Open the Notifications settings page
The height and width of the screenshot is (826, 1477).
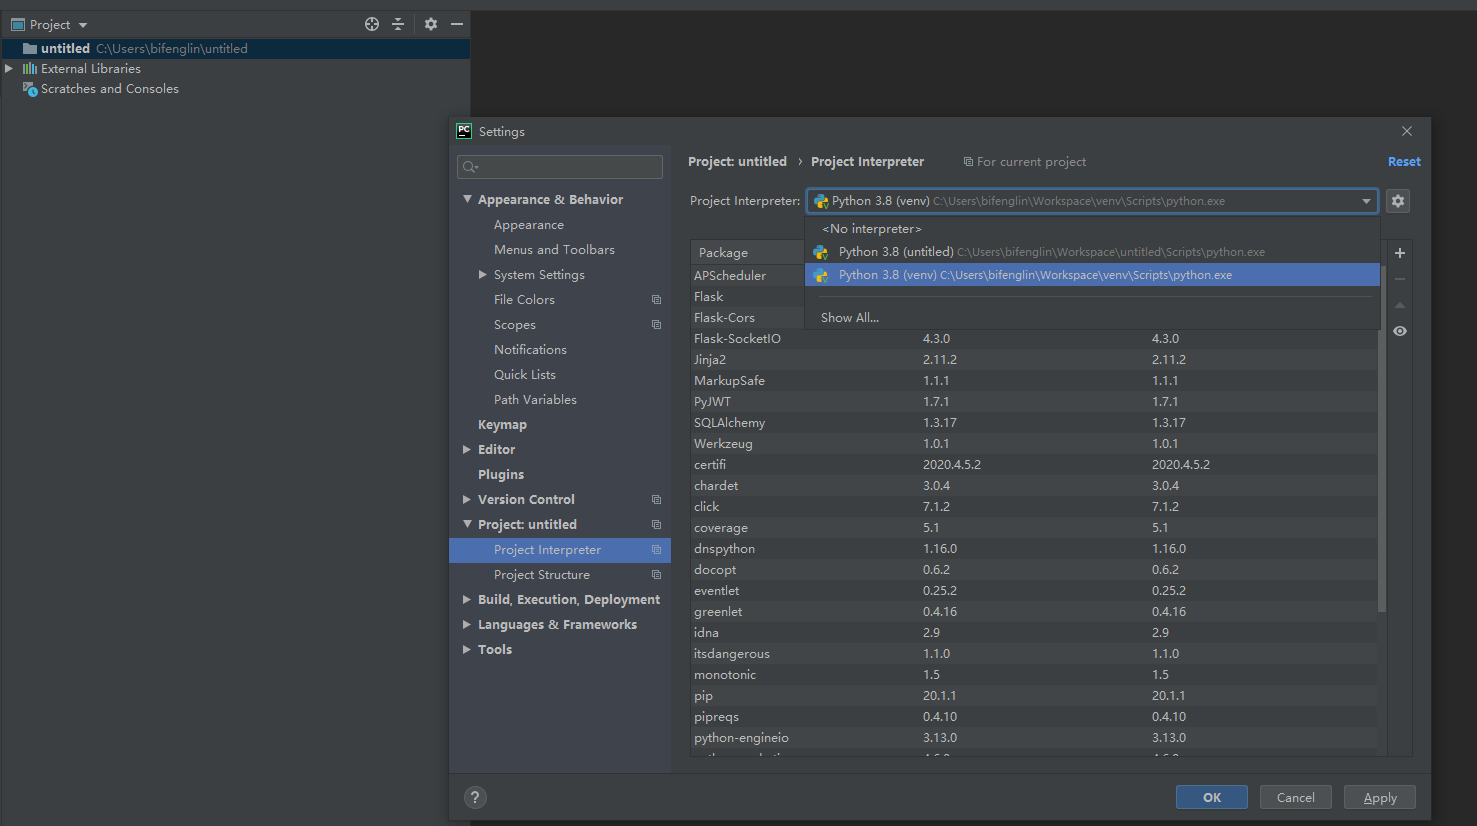point(530,349)
